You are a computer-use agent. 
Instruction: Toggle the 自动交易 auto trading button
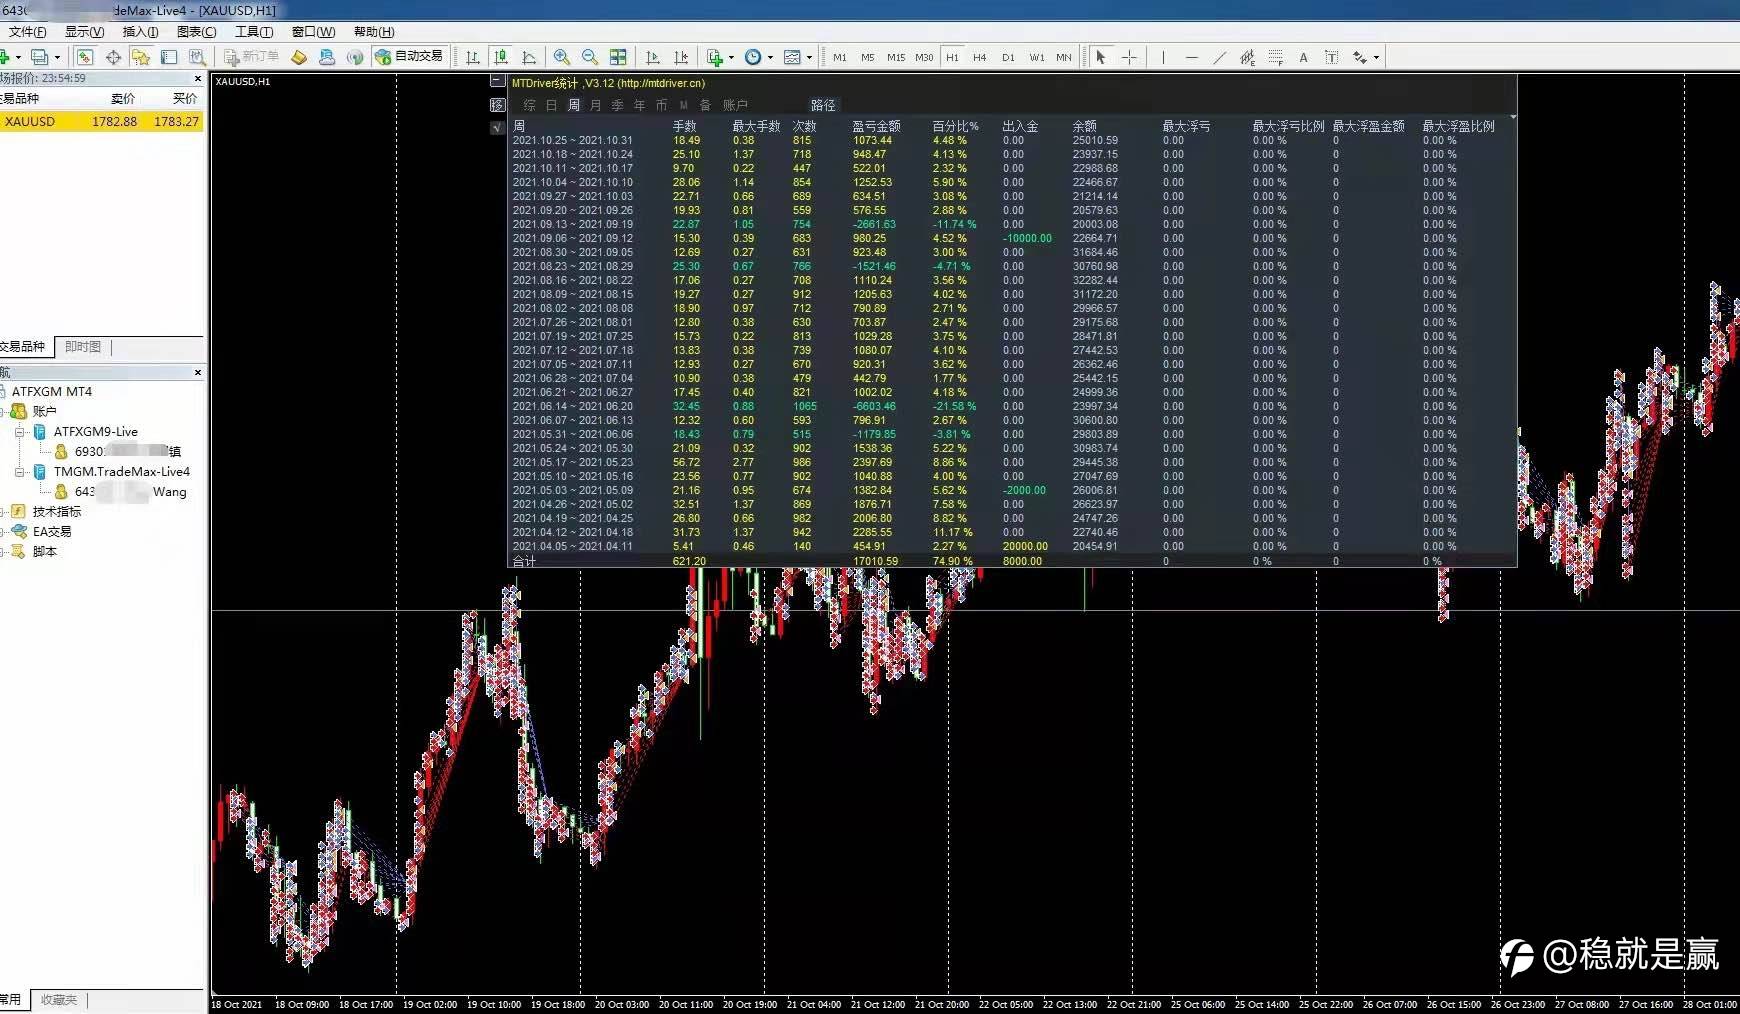tap(409, 57)
